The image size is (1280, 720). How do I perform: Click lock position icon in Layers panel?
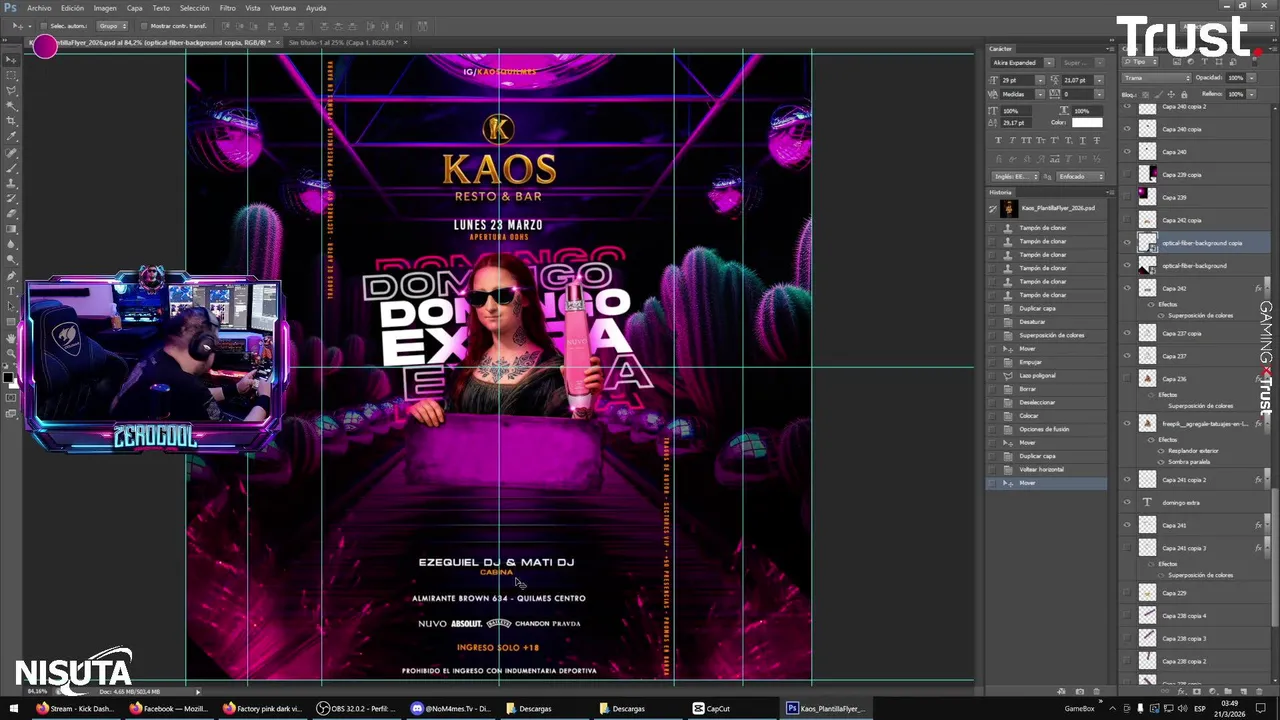click(x=1171, y=95)
